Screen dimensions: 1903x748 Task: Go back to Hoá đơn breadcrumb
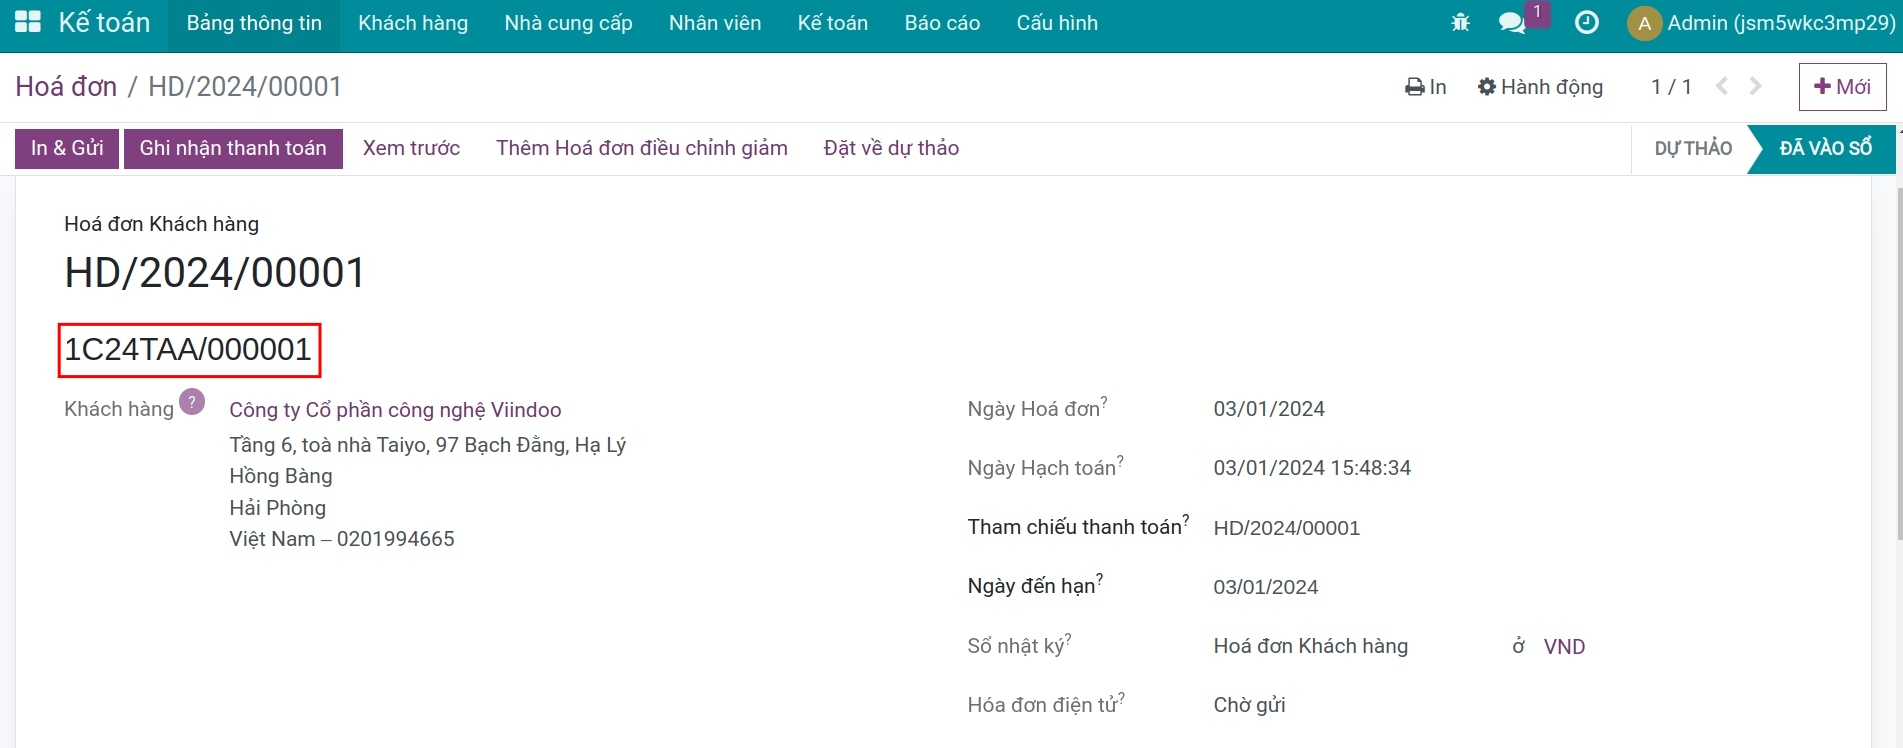[x=66, y=87]
